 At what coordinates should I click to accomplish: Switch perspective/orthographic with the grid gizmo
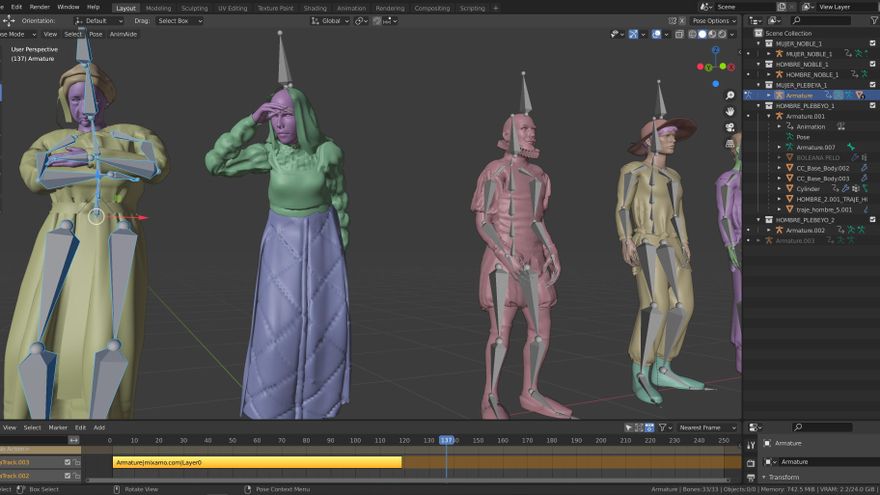coord(730,144)
